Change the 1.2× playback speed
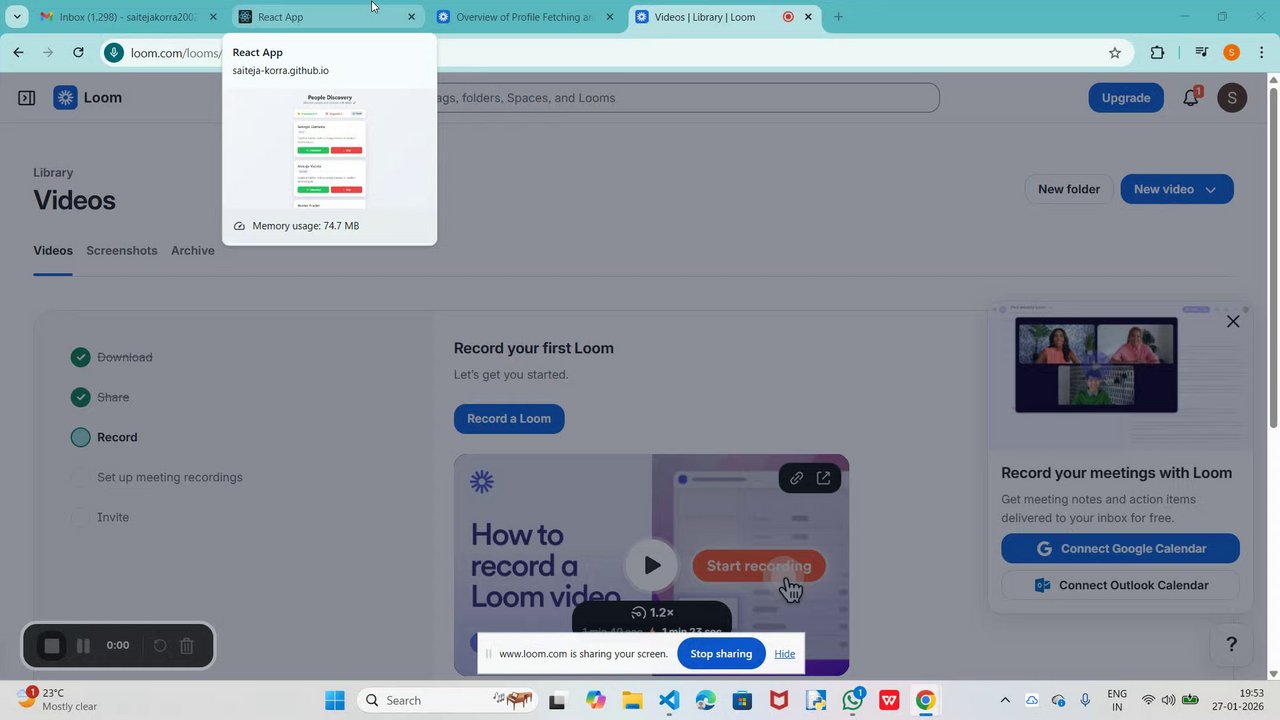 click(652, 613)
